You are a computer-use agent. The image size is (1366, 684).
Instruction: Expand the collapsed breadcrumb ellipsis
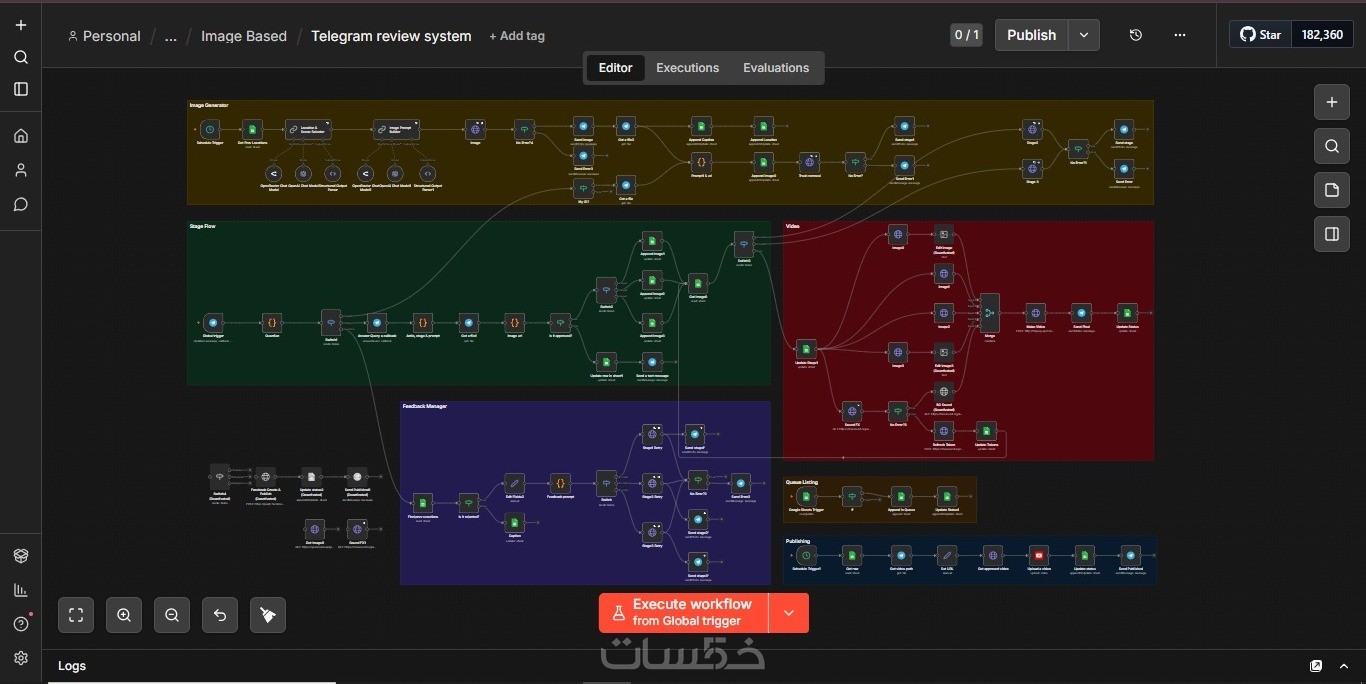(x=171, y=36)
